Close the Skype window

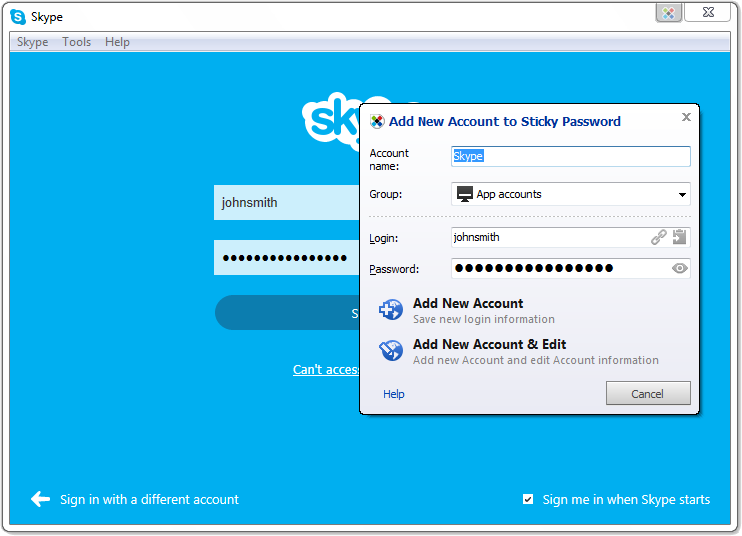[x=708, y=12]
